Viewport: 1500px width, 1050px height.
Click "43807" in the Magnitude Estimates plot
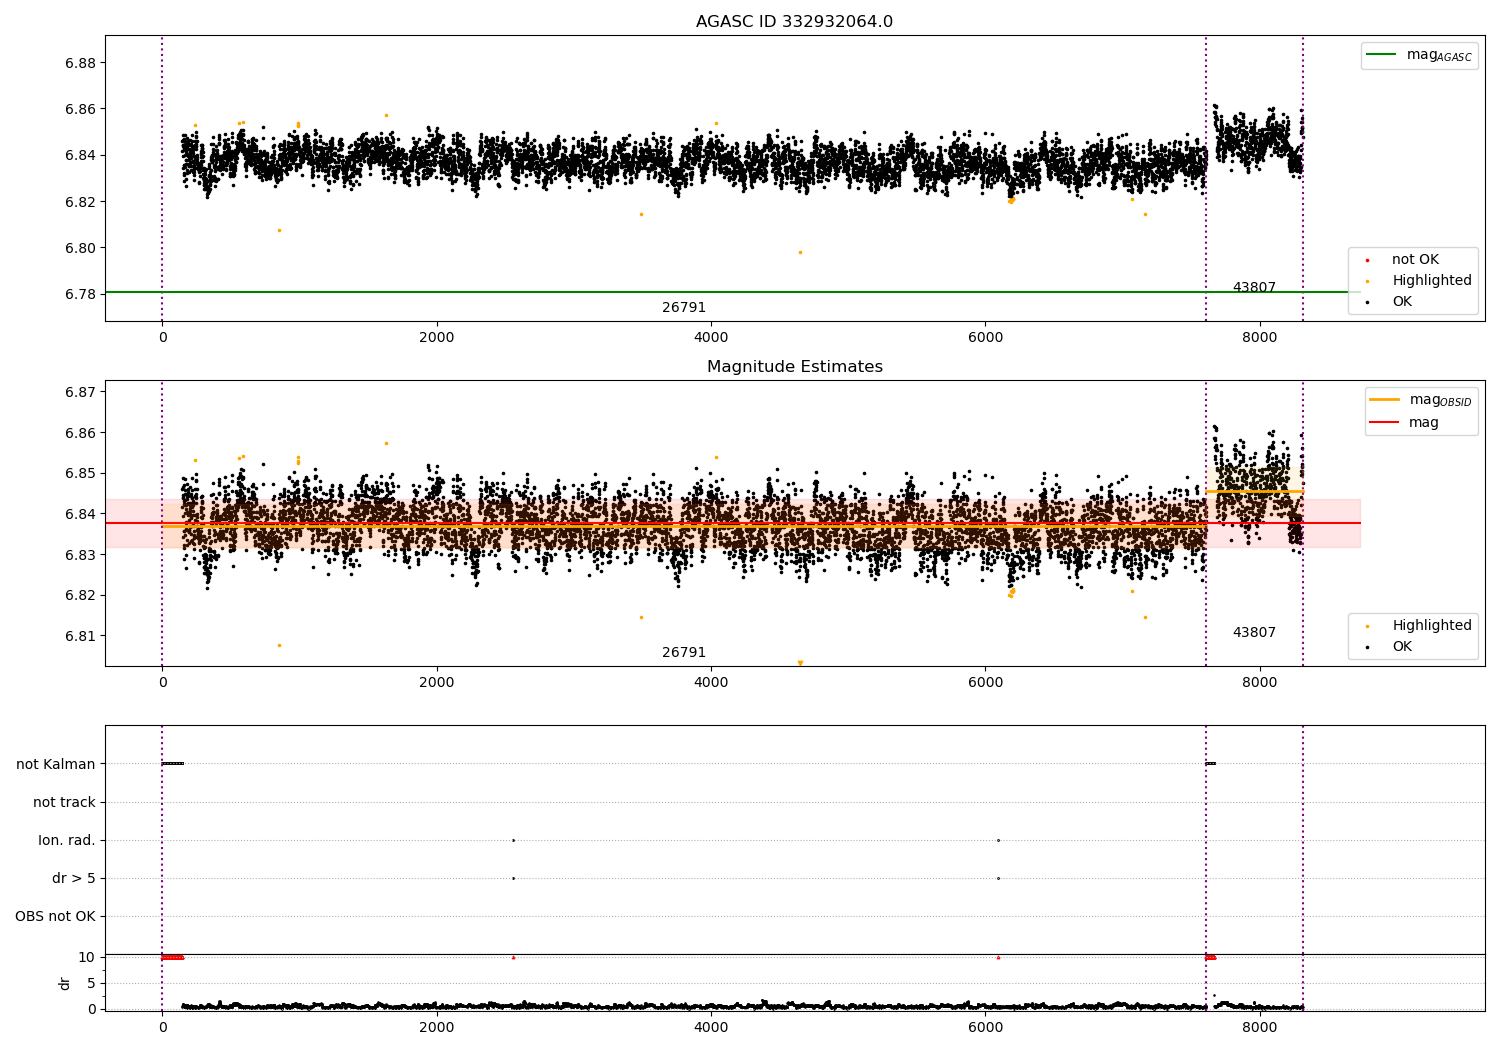point(1254,633)
